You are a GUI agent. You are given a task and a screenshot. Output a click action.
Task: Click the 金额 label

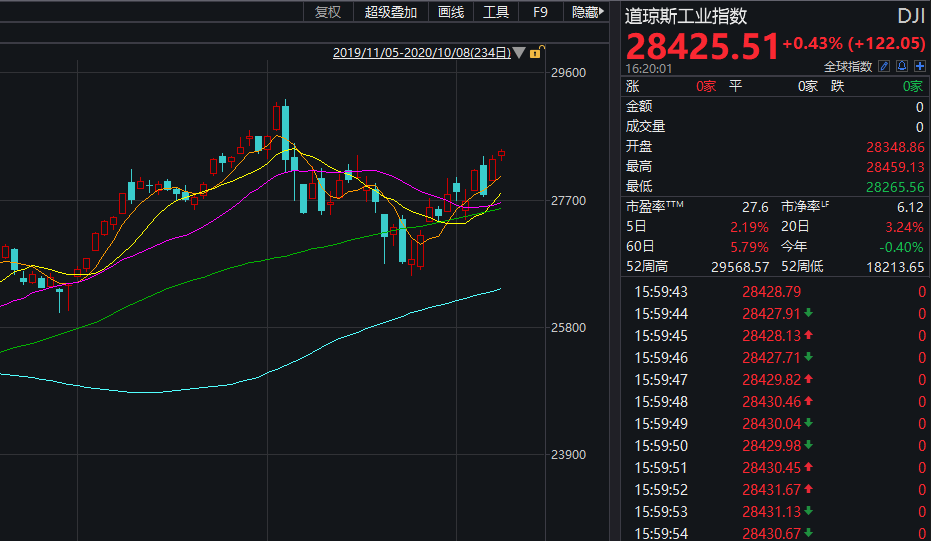[639, 106]
